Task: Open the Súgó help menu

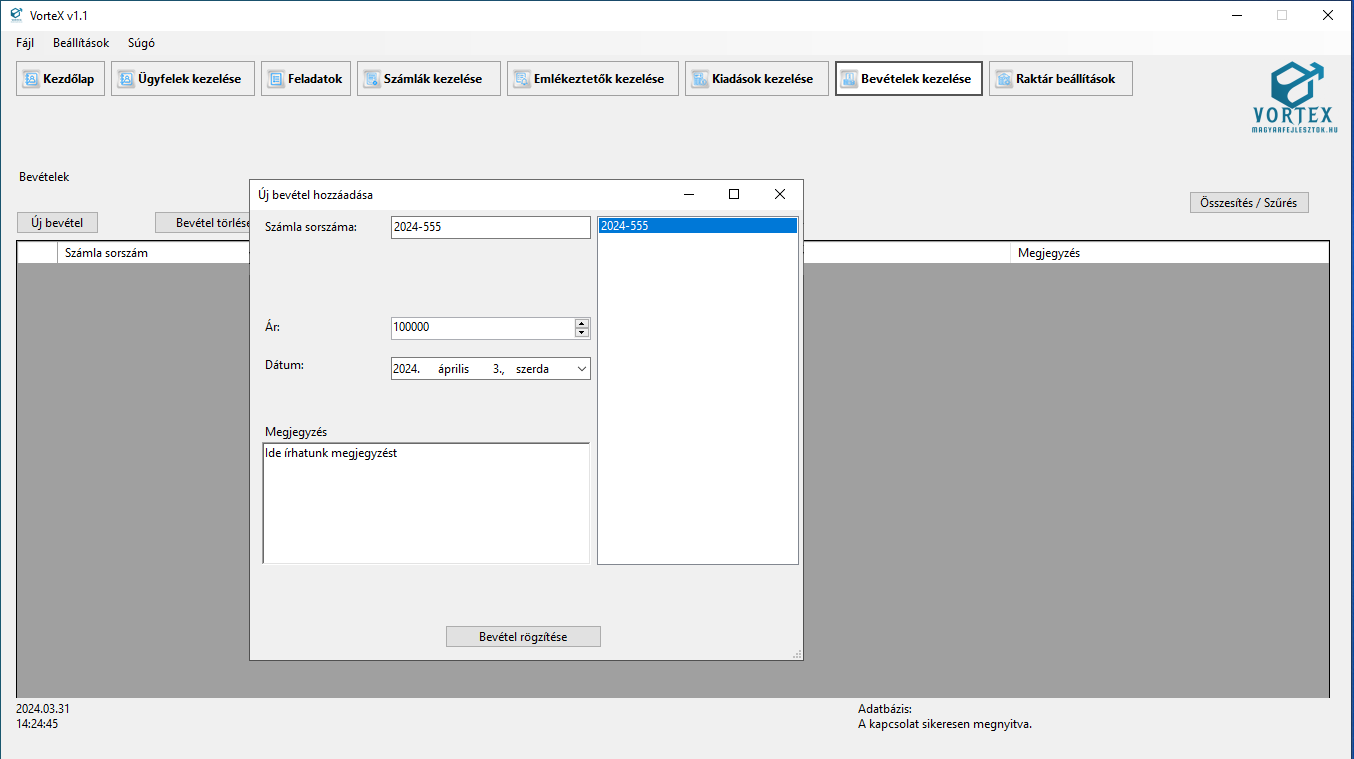Action: coord(141,43)
